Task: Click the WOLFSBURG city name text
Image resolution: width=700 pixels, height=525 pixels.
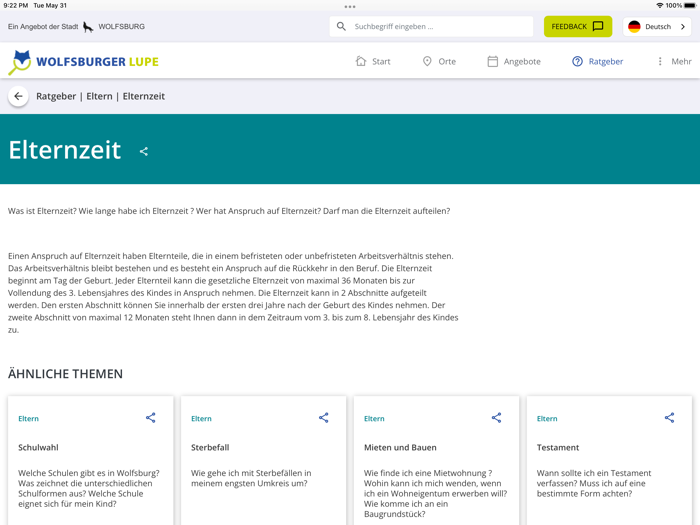Action: pos(121,27)
